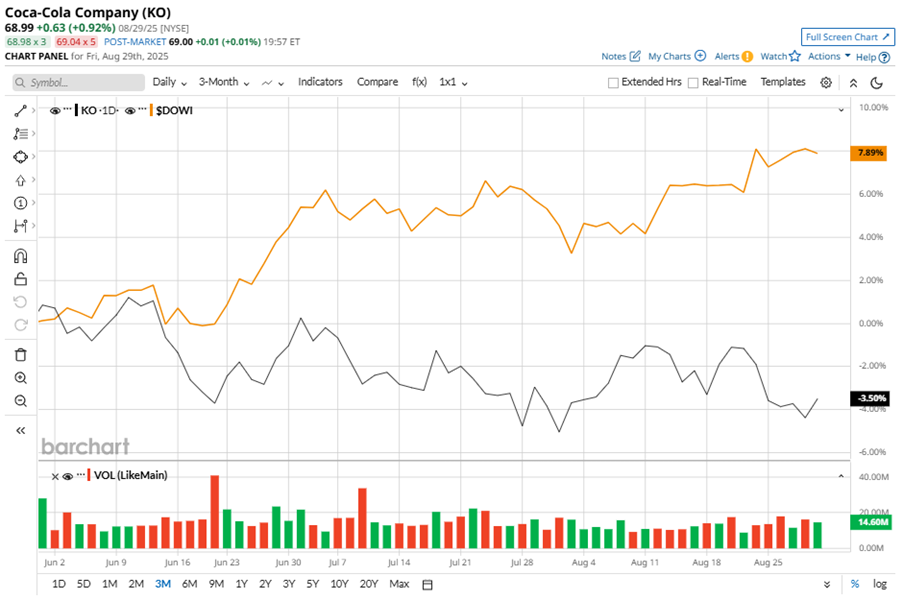903x600 pixels.
Task: Expand the bottom range bar double chevron
Action: [827, 584]
